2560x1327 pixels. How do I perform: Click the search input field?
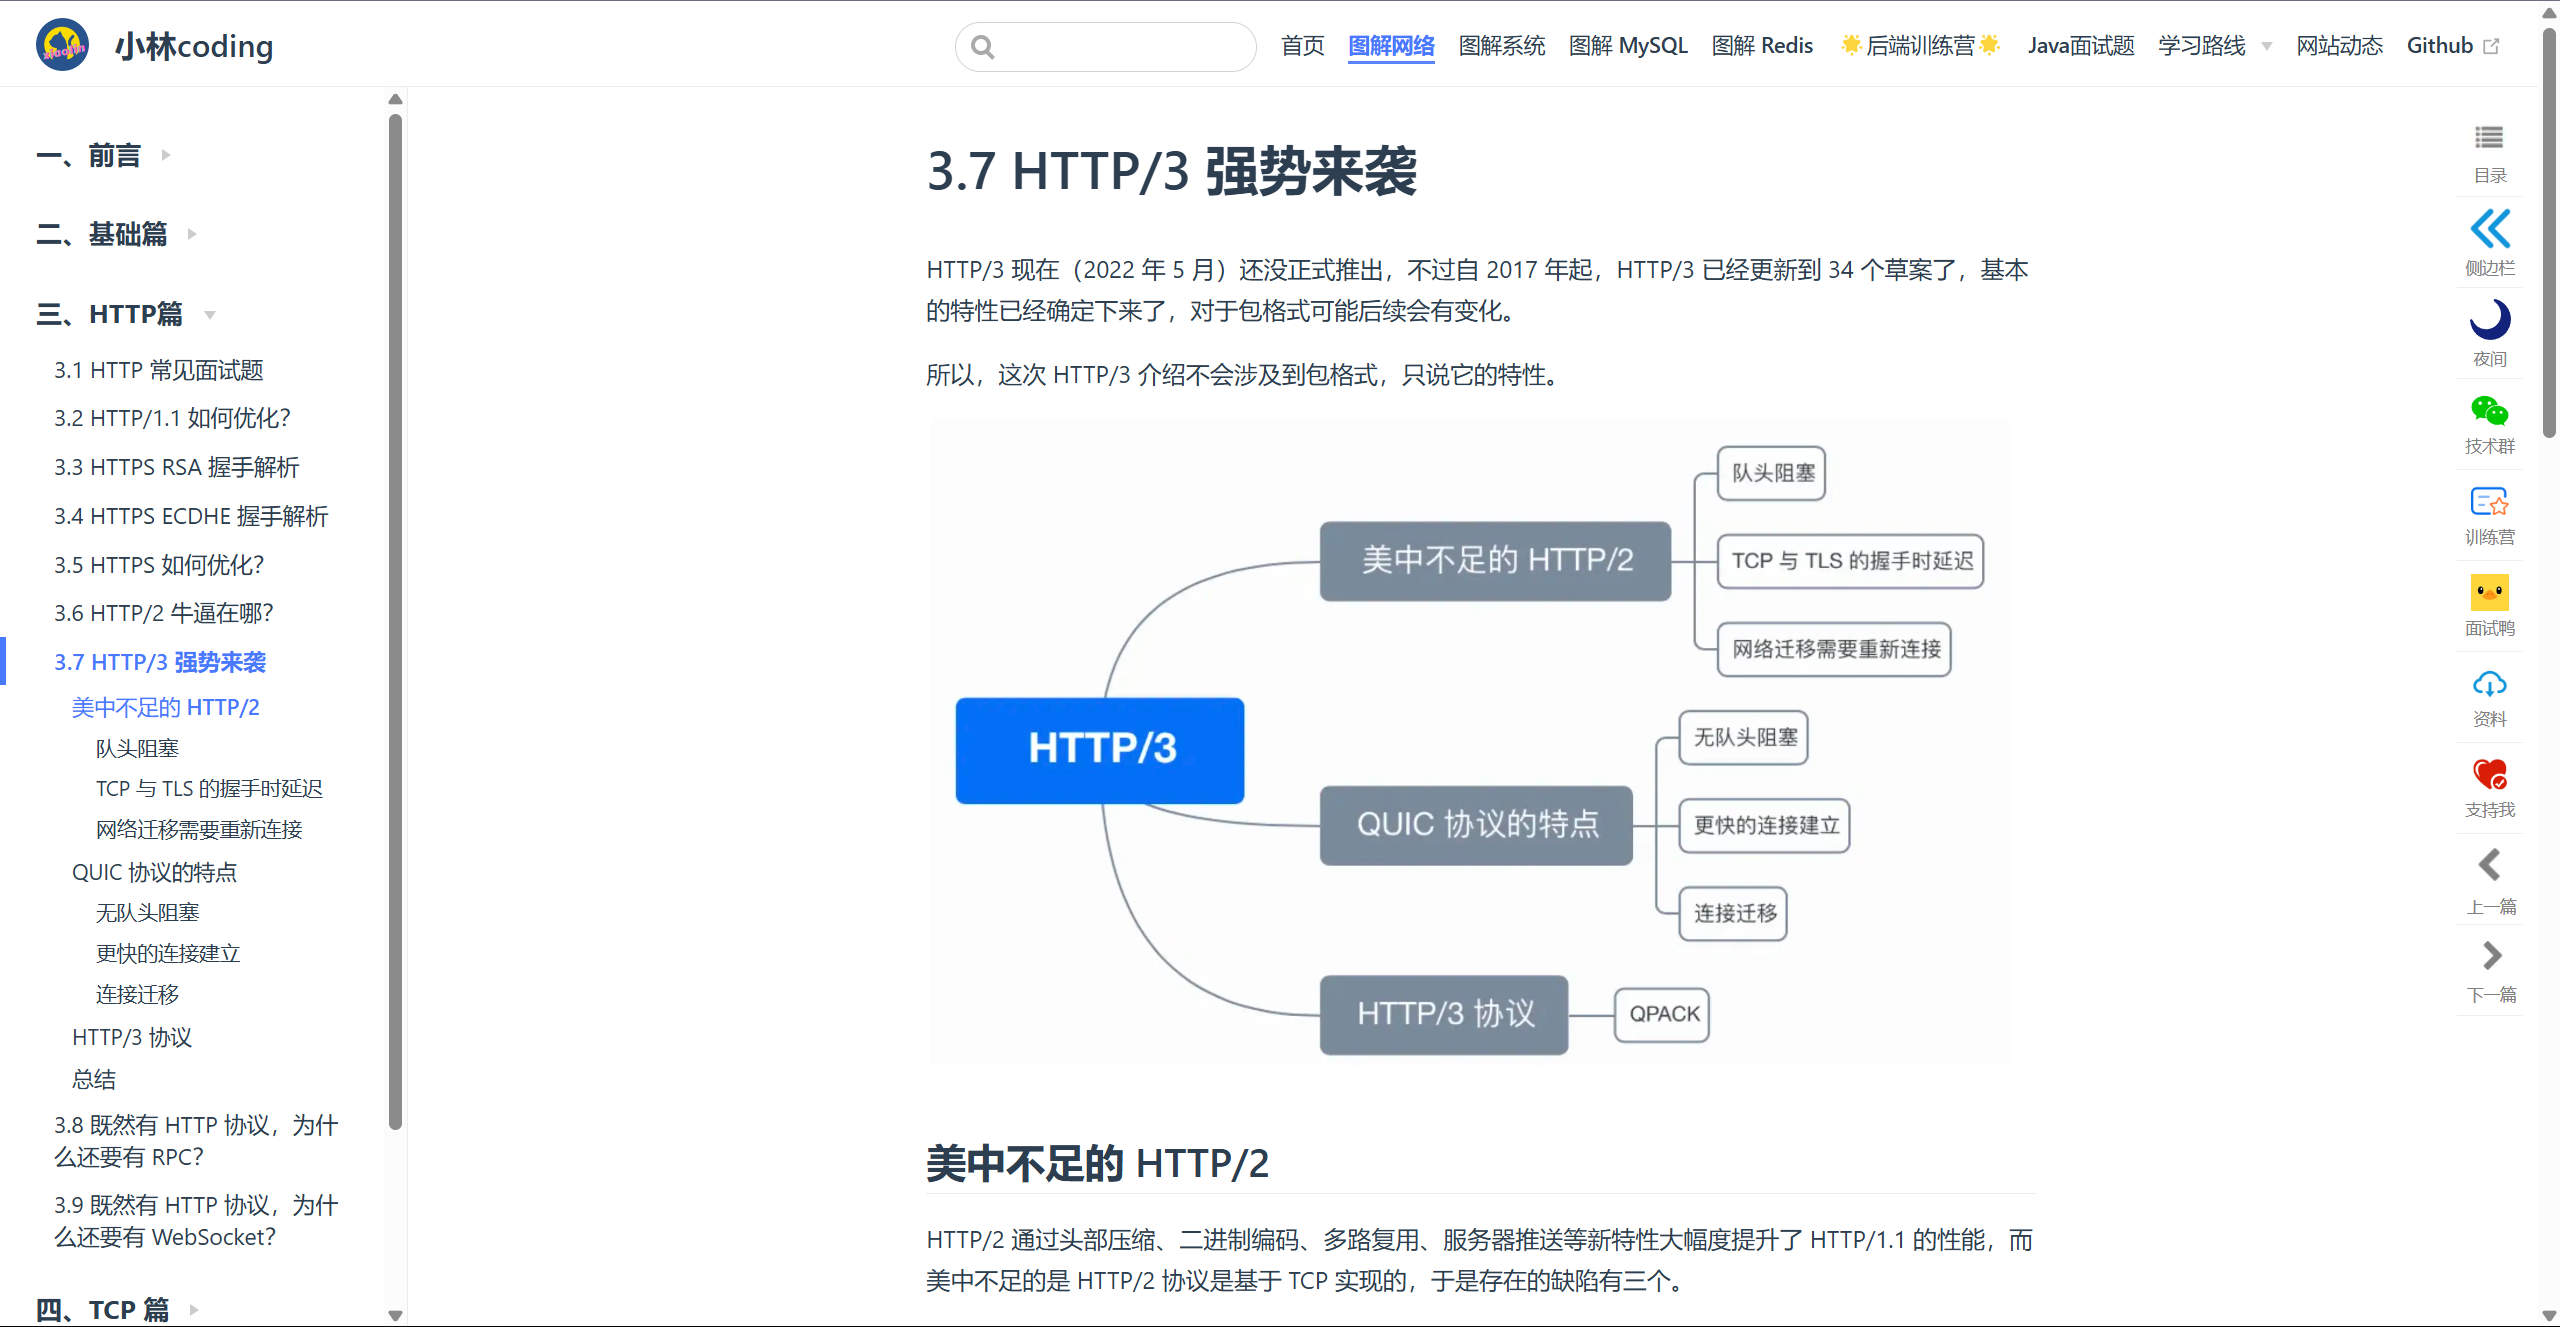[1120, 47]
